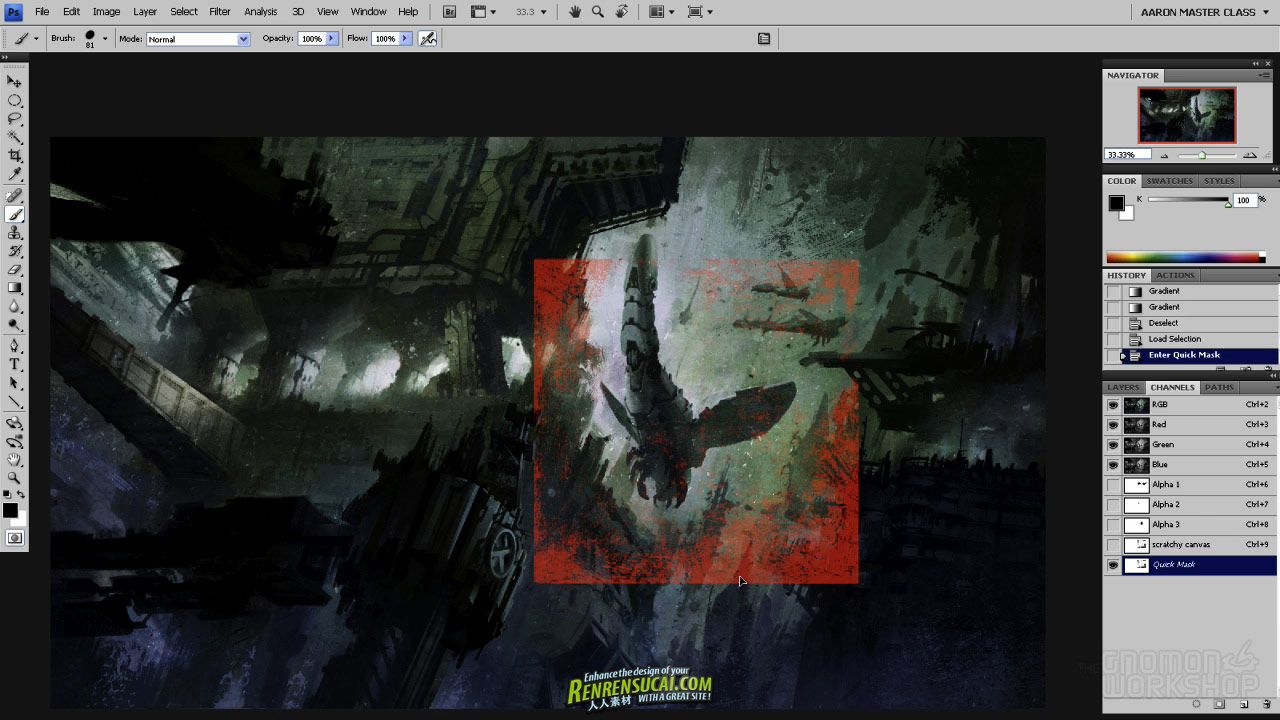The width and height of the screenshot is (1280, 720).
Task: Click the Zoom tool in the application bar
Action: click(x=598, y=12)
